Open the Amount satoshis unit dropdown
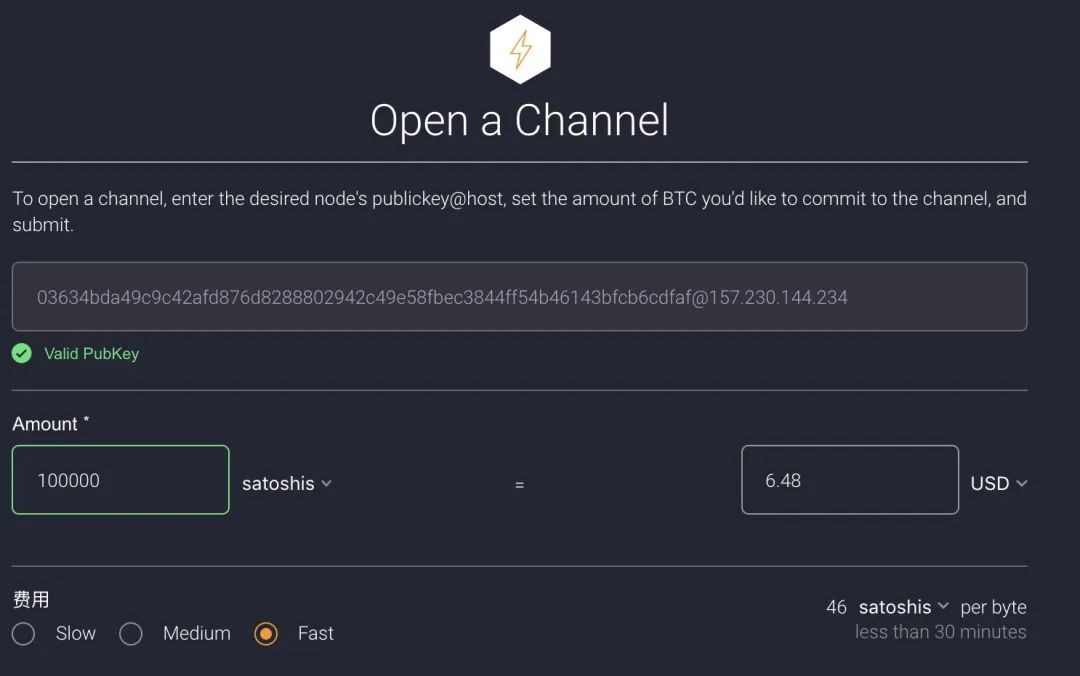This screenshot has width=1080, height=676. [286, 483]
